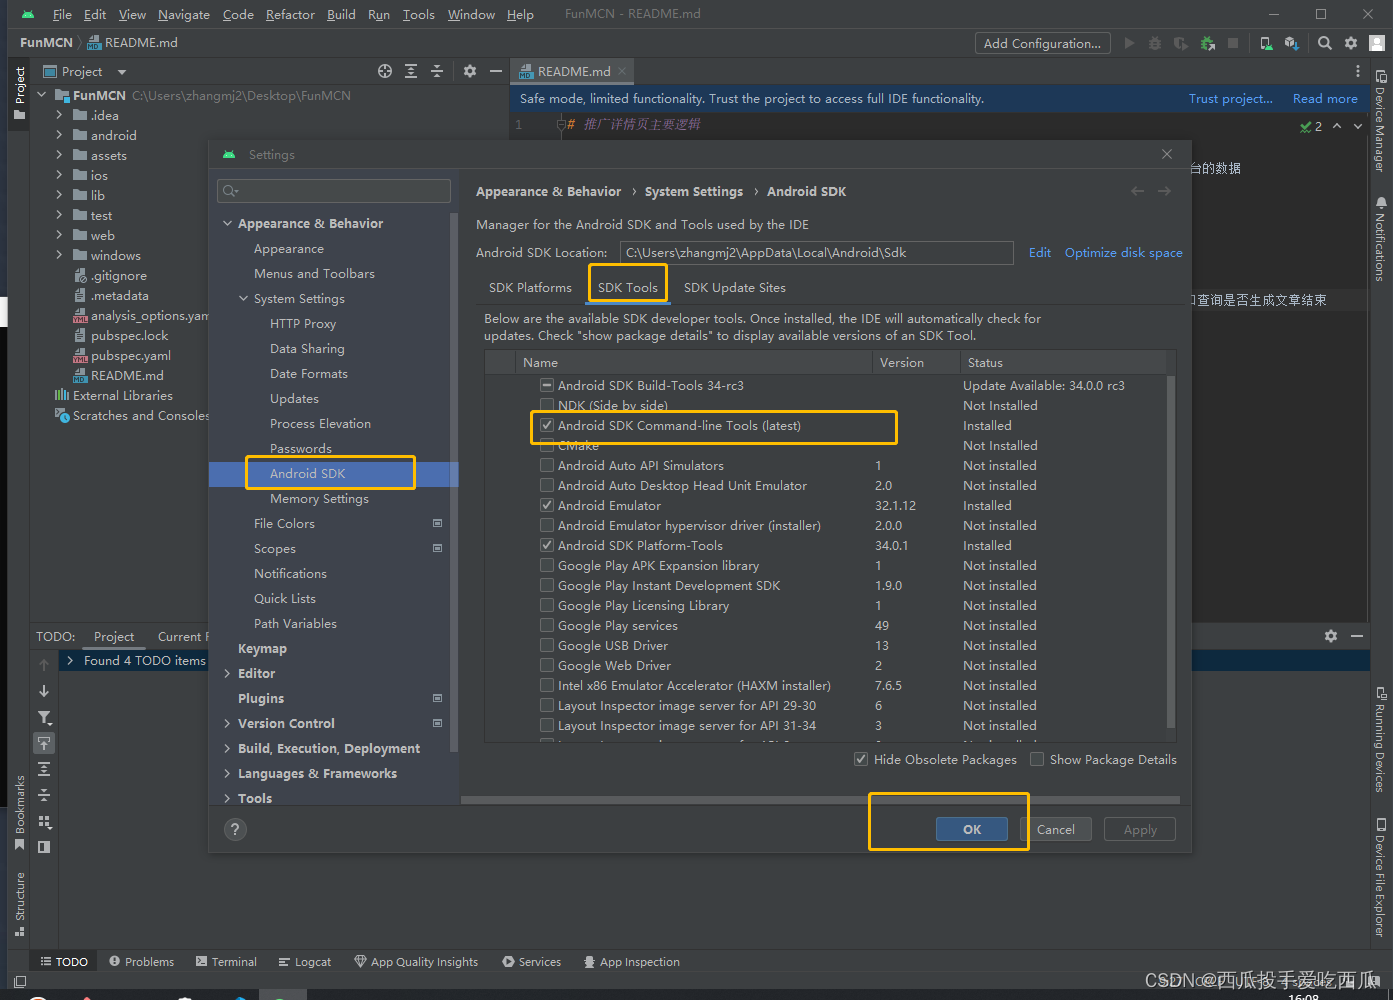
Task: Open Logcat tool window tab
Action: [x=305, y=962]
